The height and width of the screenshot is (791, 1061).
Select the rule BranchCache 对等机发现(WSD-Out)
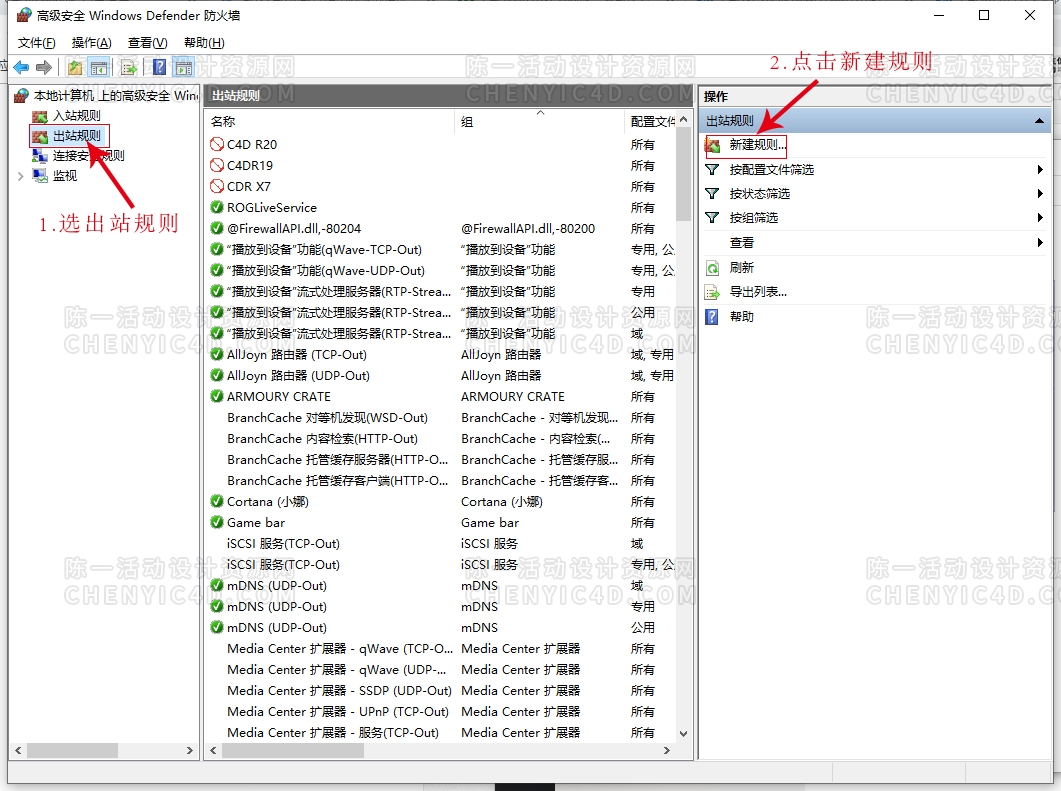(x=327, y=417)
